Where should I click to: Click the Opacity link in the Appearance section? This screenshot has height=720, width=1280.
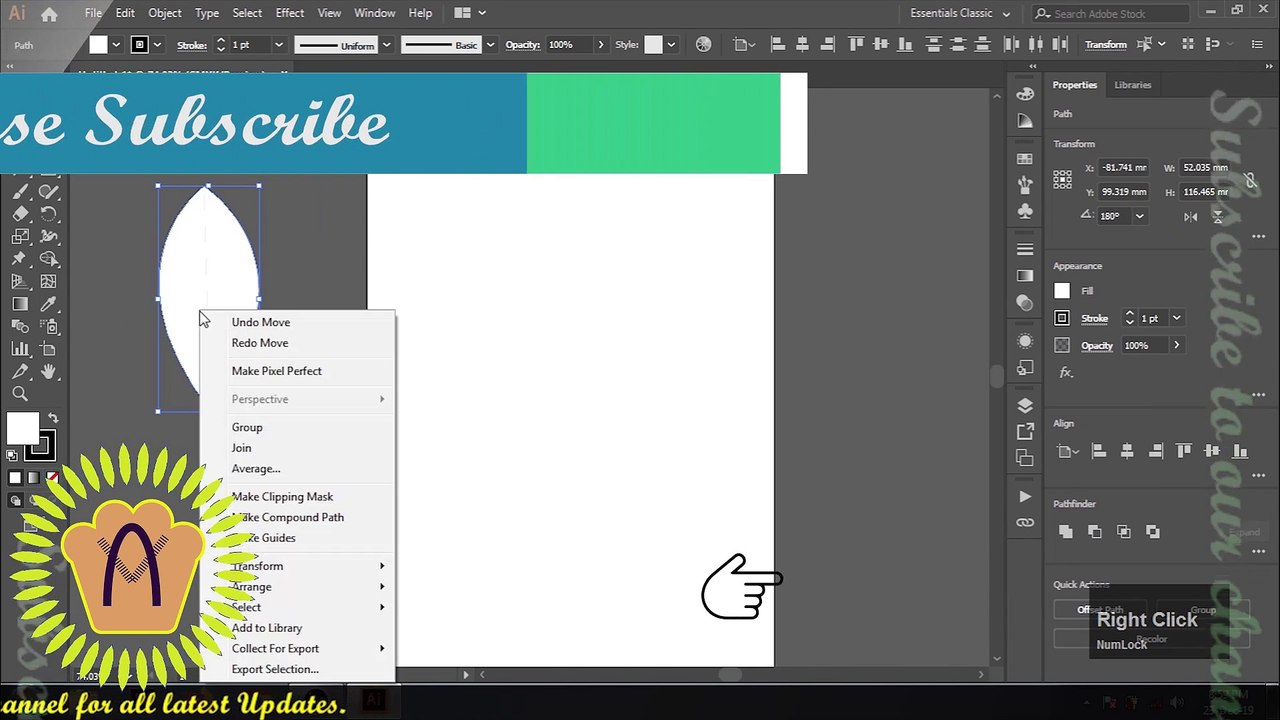pos(1097,346)
